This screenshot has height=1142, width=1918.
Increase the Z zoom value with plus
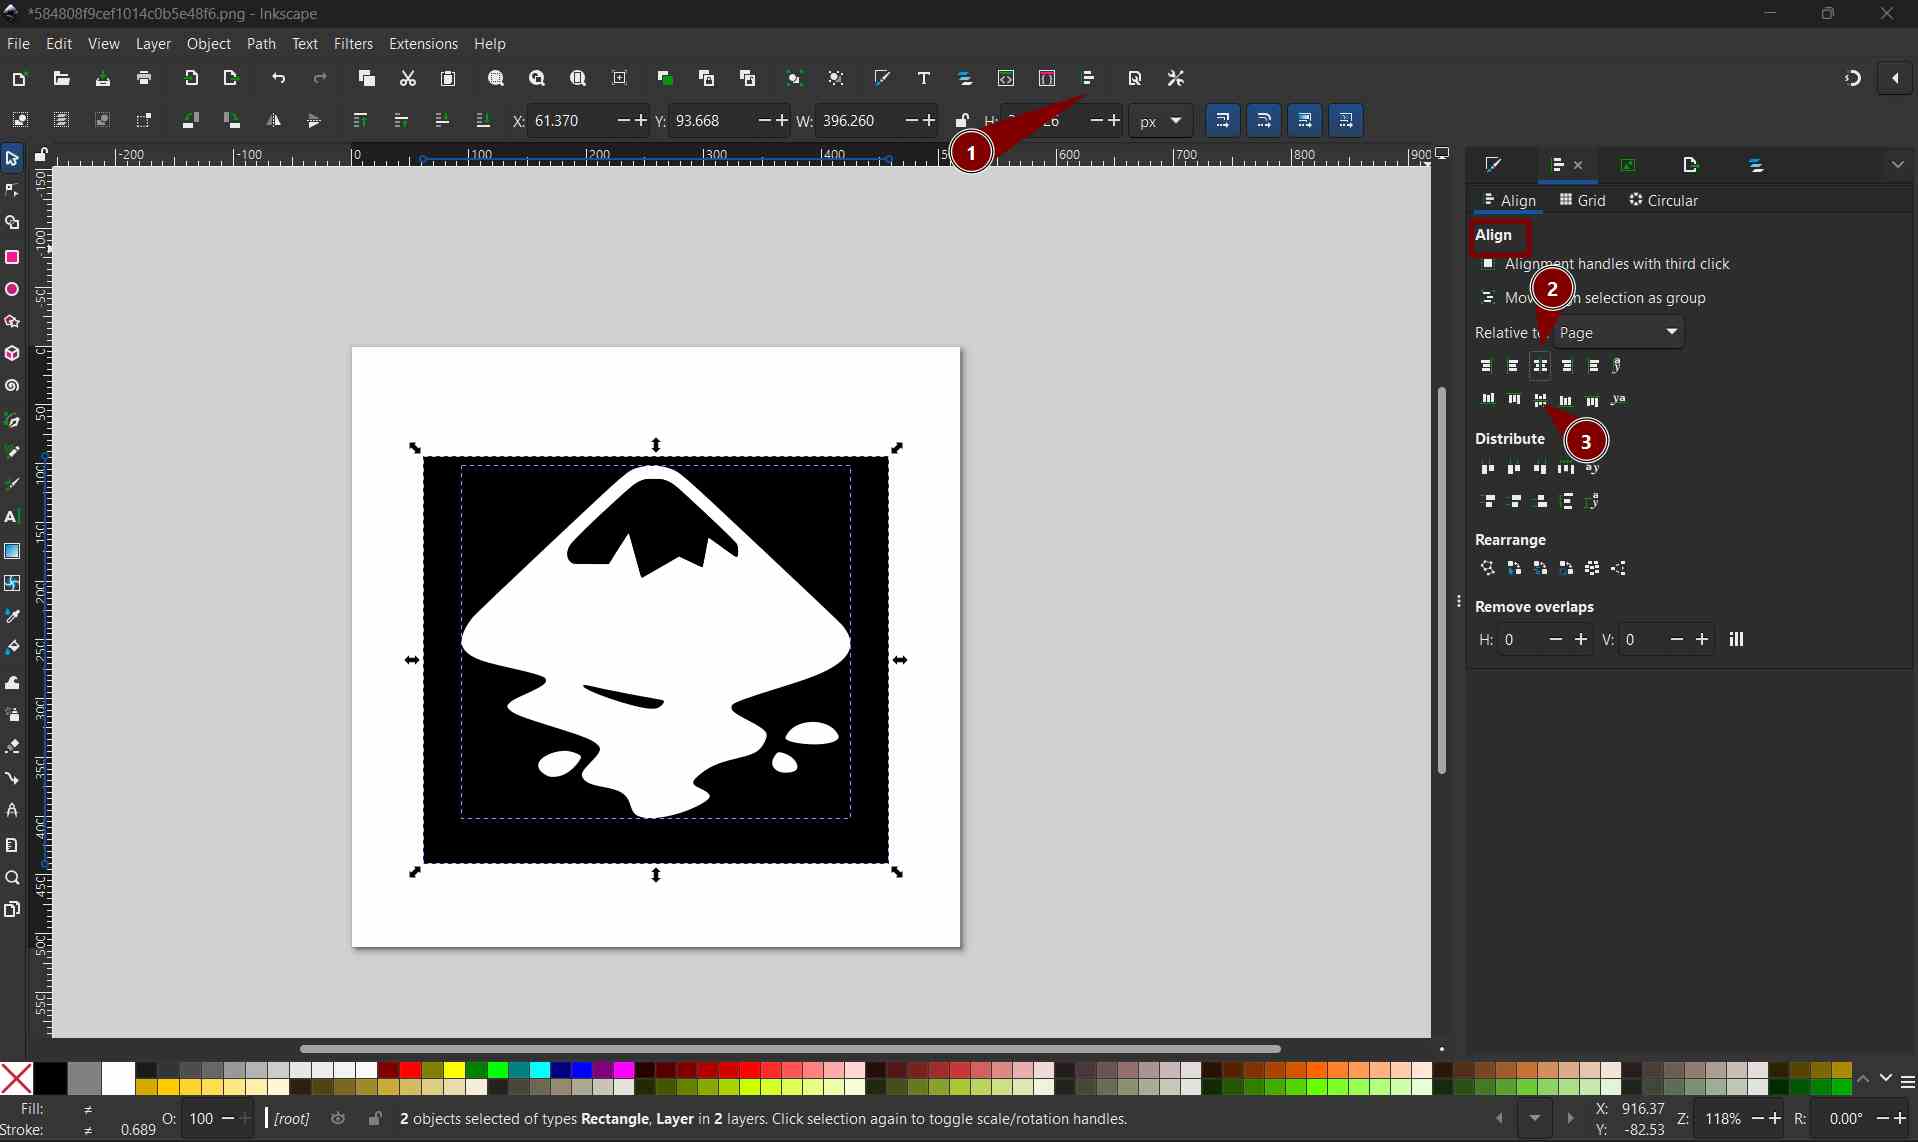tap(1775, 1118)
